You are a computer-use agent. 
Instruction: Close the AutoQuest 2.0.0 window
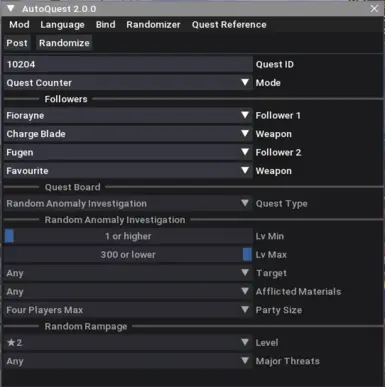pos(374,8)
